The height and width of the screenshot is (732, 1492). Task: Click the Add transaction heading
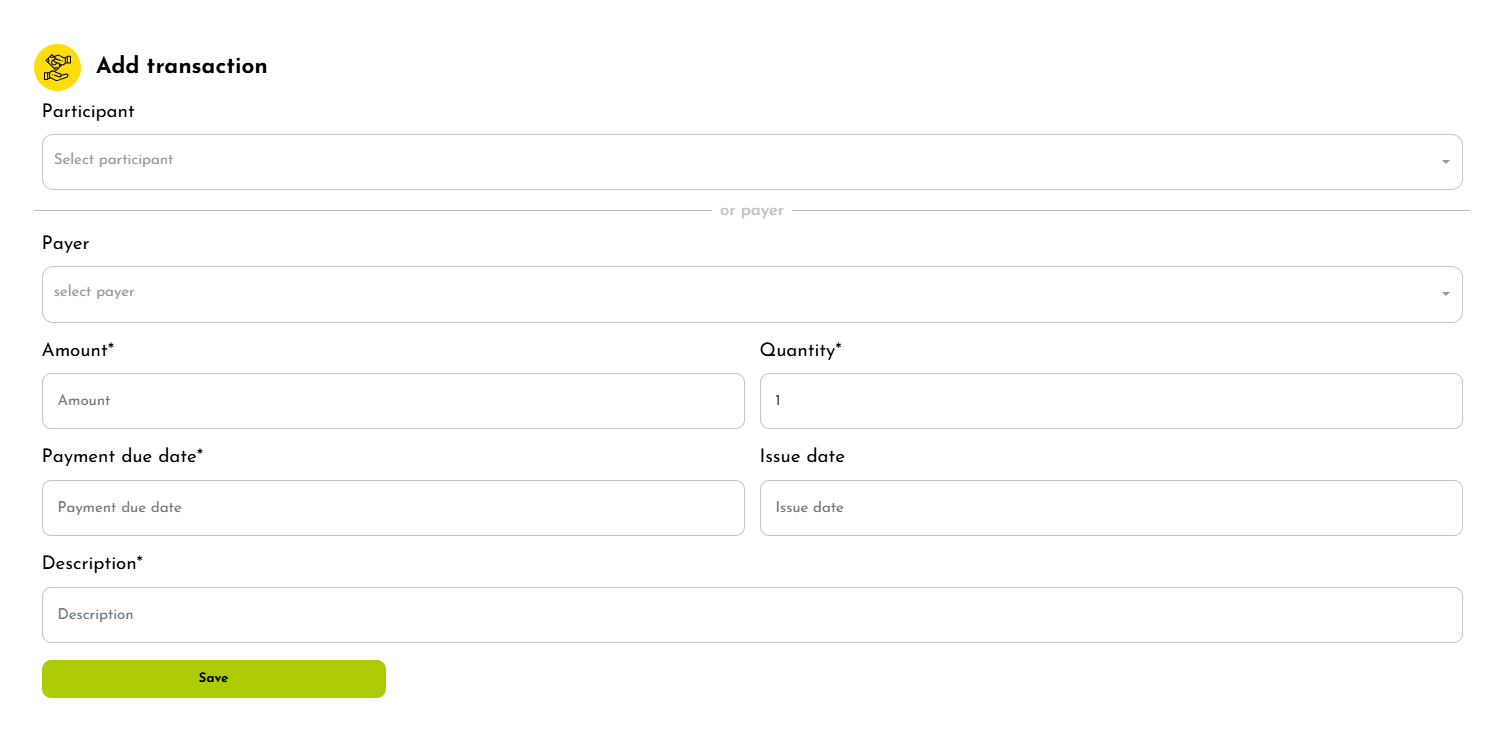point(181,67)
